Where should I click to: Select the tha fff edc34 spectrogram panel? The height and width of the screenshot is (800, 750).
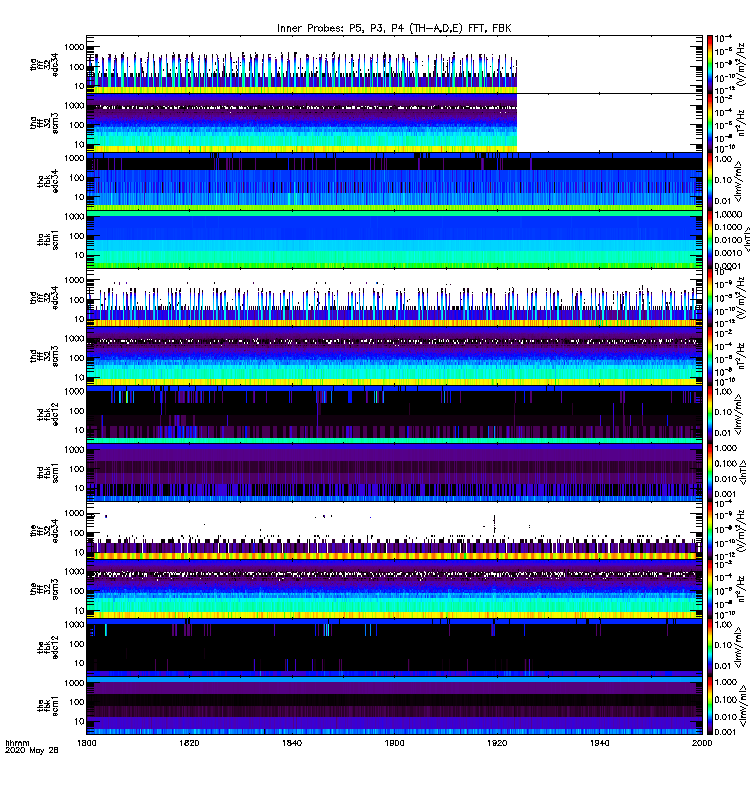click(394, 64)
